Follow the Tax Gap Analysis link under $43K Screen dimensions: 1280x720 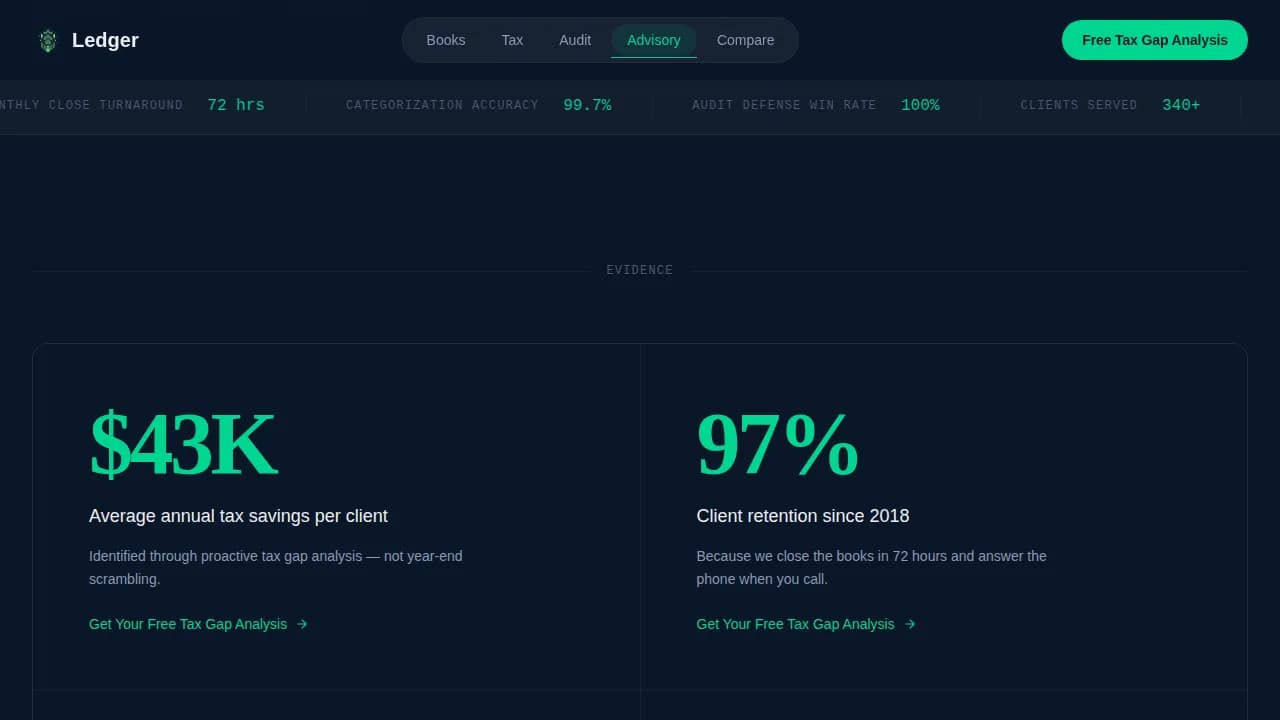(198, 624)
